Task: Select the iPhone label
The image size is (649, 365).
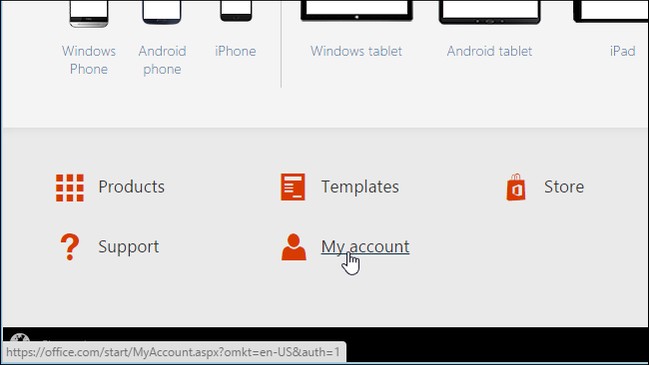Action: [236, 51]
